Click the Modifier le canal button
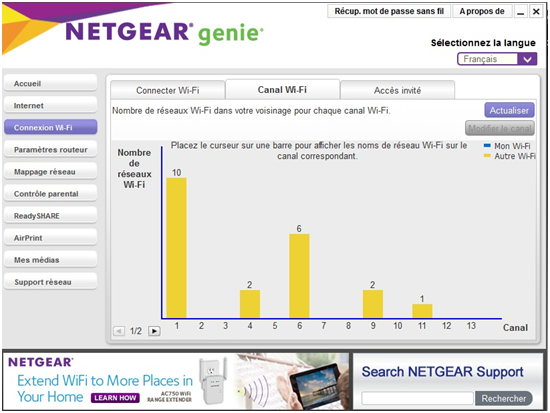 click(500, 128)
